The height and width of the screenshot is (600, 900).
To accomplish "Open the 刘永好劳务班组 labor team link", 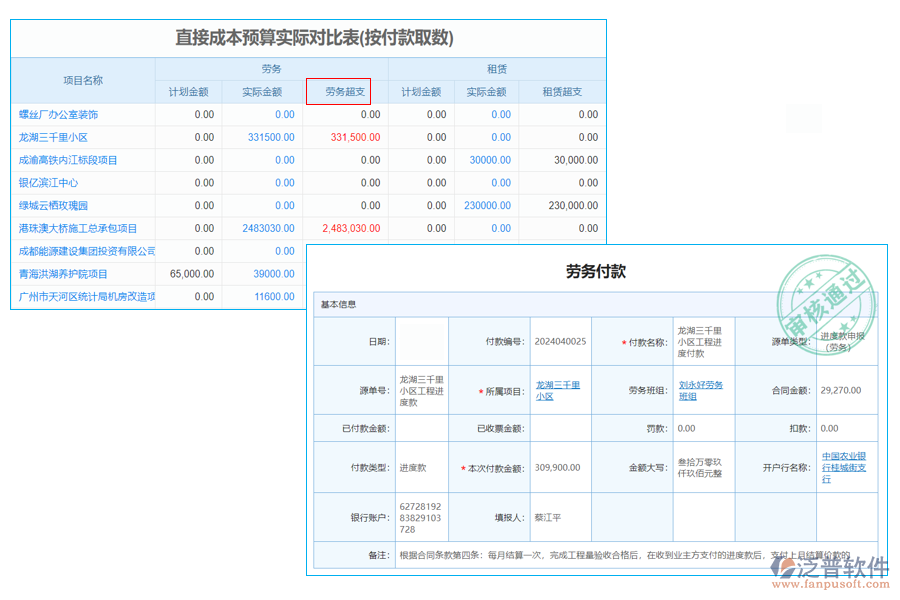I will tap(702, 390).
